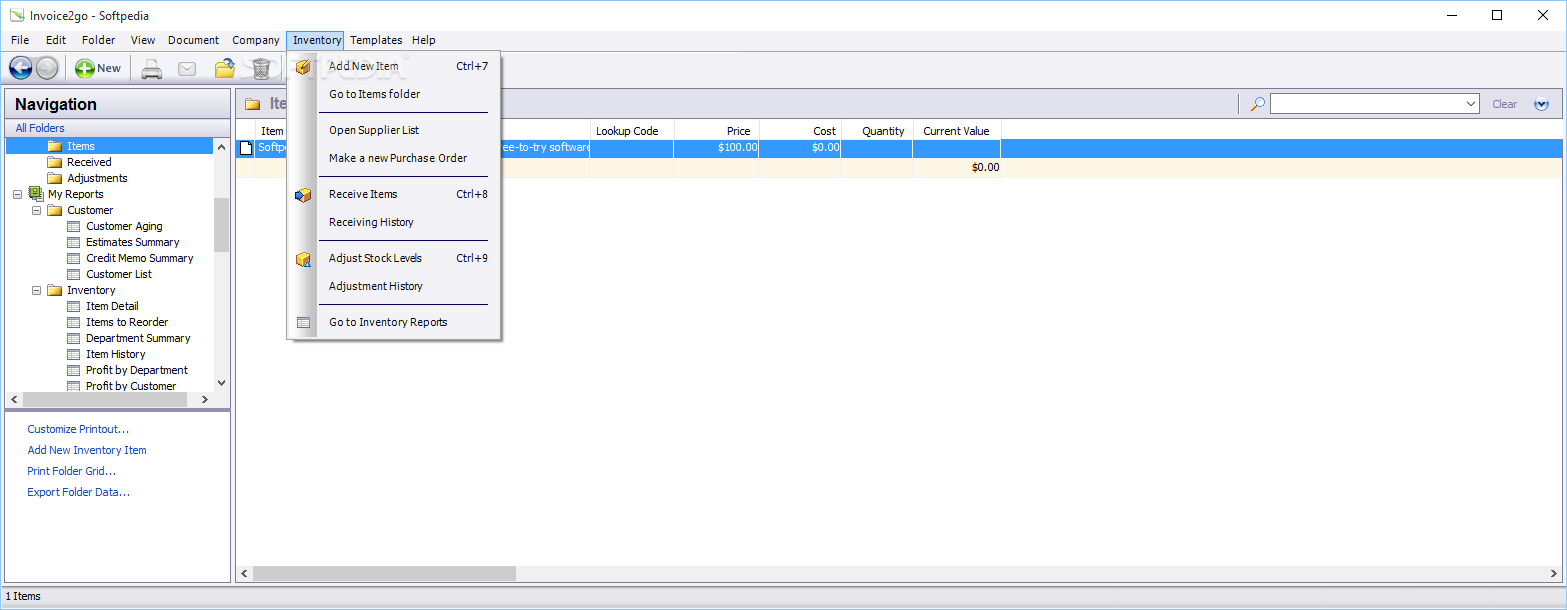
Task: Select Profit by Department report
Action: [x=137, y=370]
